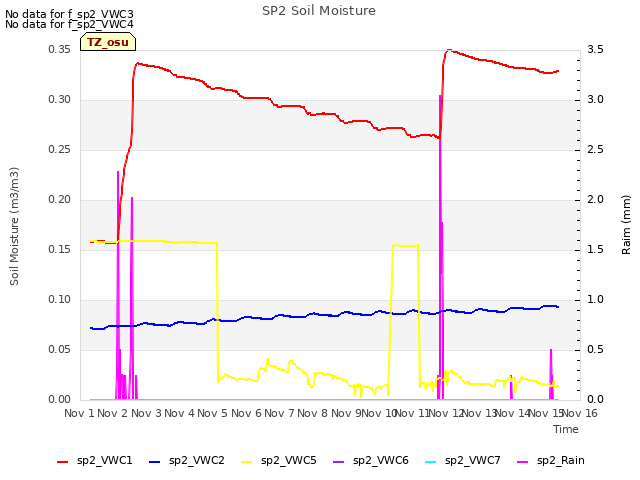Click the sp2_VWC5 legend entry
This screenshot has width=640, height=480.
click(x=279, y=461)
